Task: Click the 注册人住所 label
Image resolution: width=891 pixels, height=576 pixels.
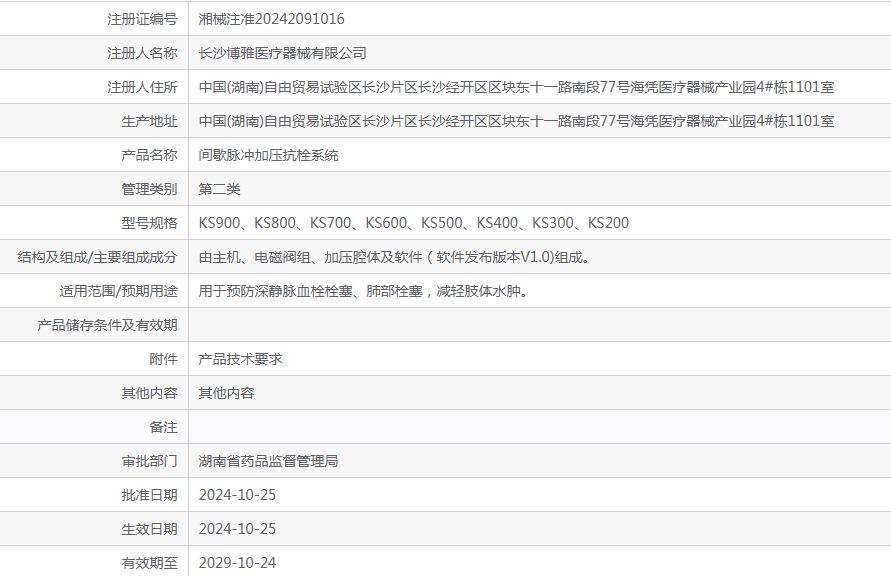Action: point(142,87)
